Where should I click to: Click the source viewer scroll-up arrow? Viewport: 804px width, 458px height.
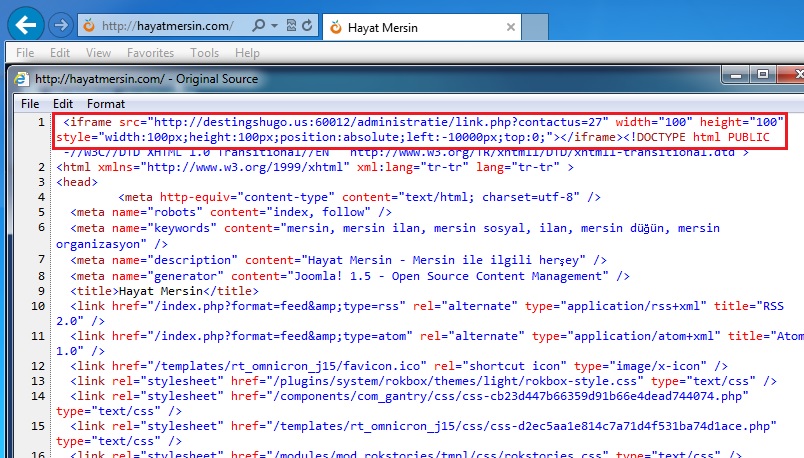(x=795, y=122)
